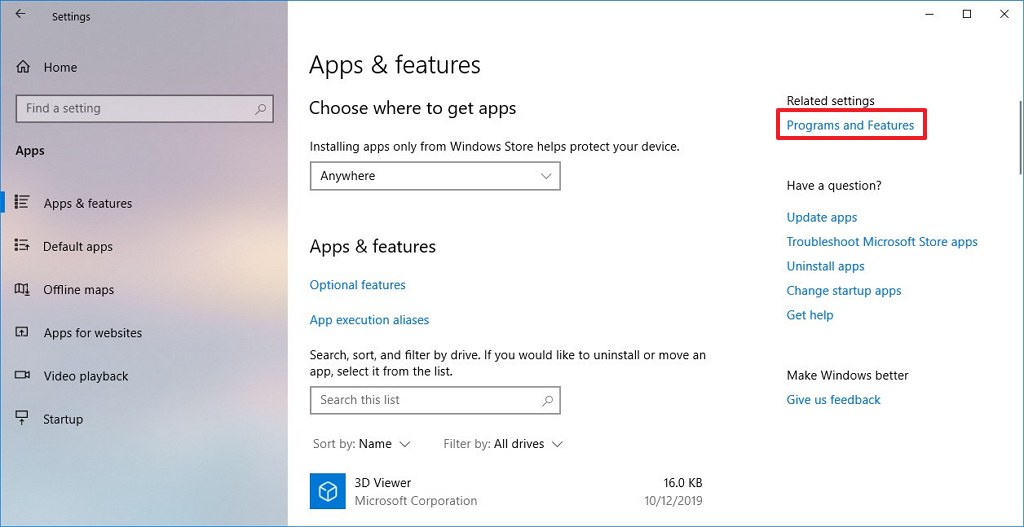
Task: Click the search icon in Search this list
Action: point(547,400)
